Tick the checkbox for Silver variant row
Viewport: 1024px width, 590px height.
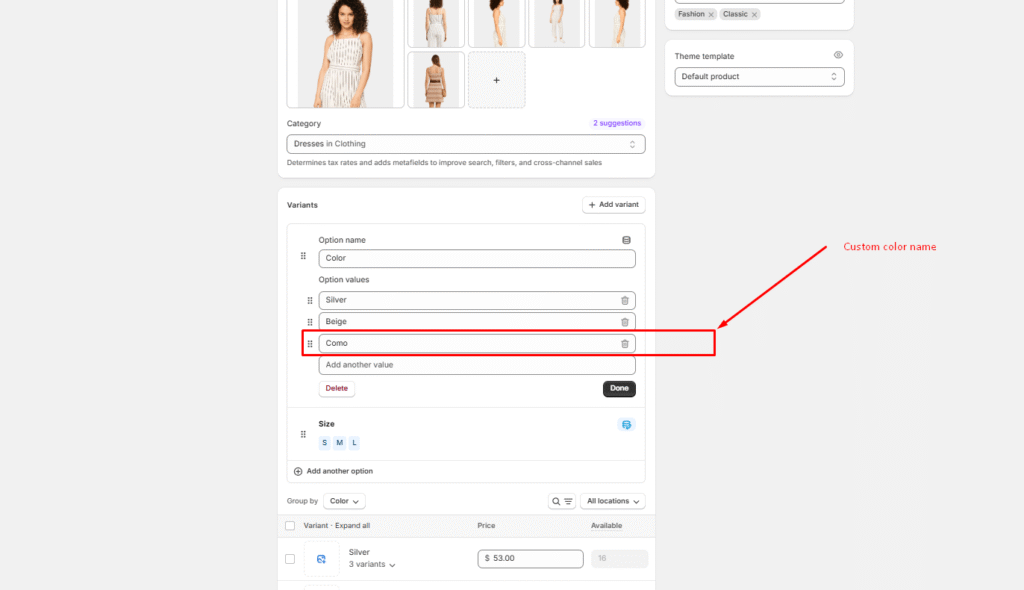pyautogui.click(x=290, y=559)
